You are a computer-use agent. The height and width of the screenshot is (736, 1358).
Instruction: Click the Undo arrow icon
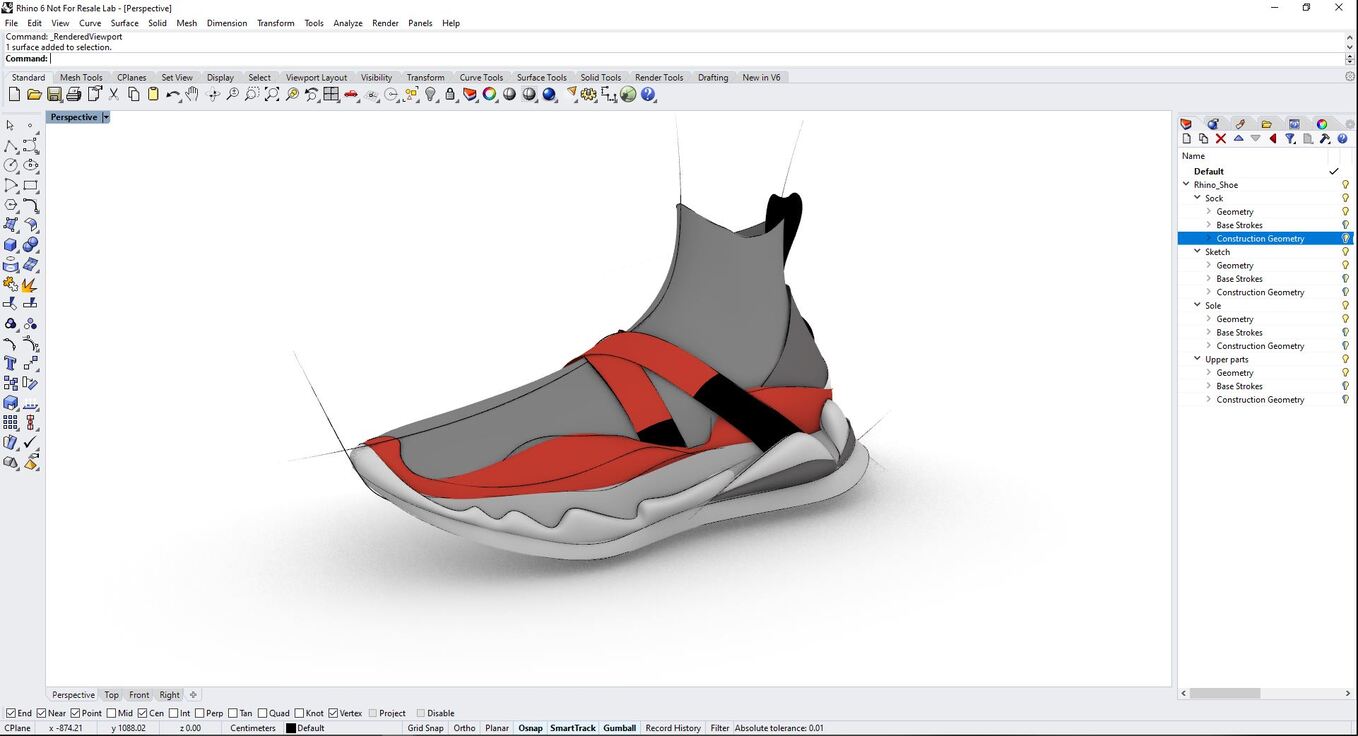[x=173, y=94]
